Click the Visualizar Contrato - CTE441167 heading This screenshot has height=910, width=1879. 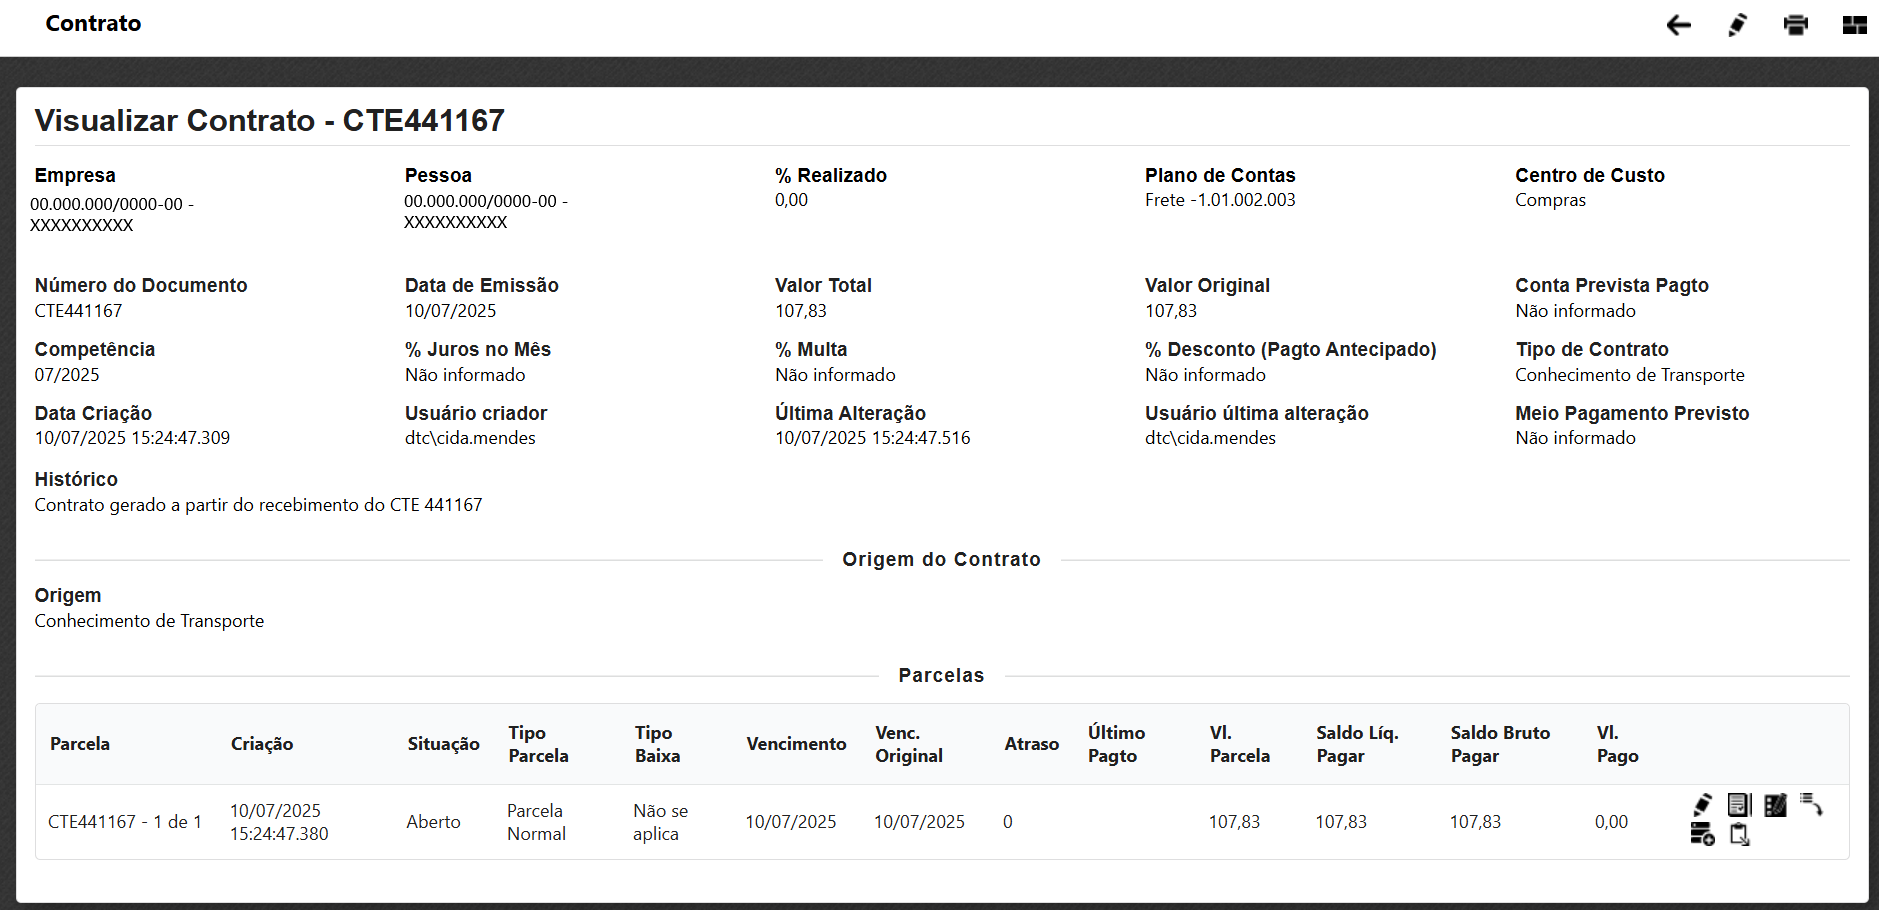coord(270,121)
